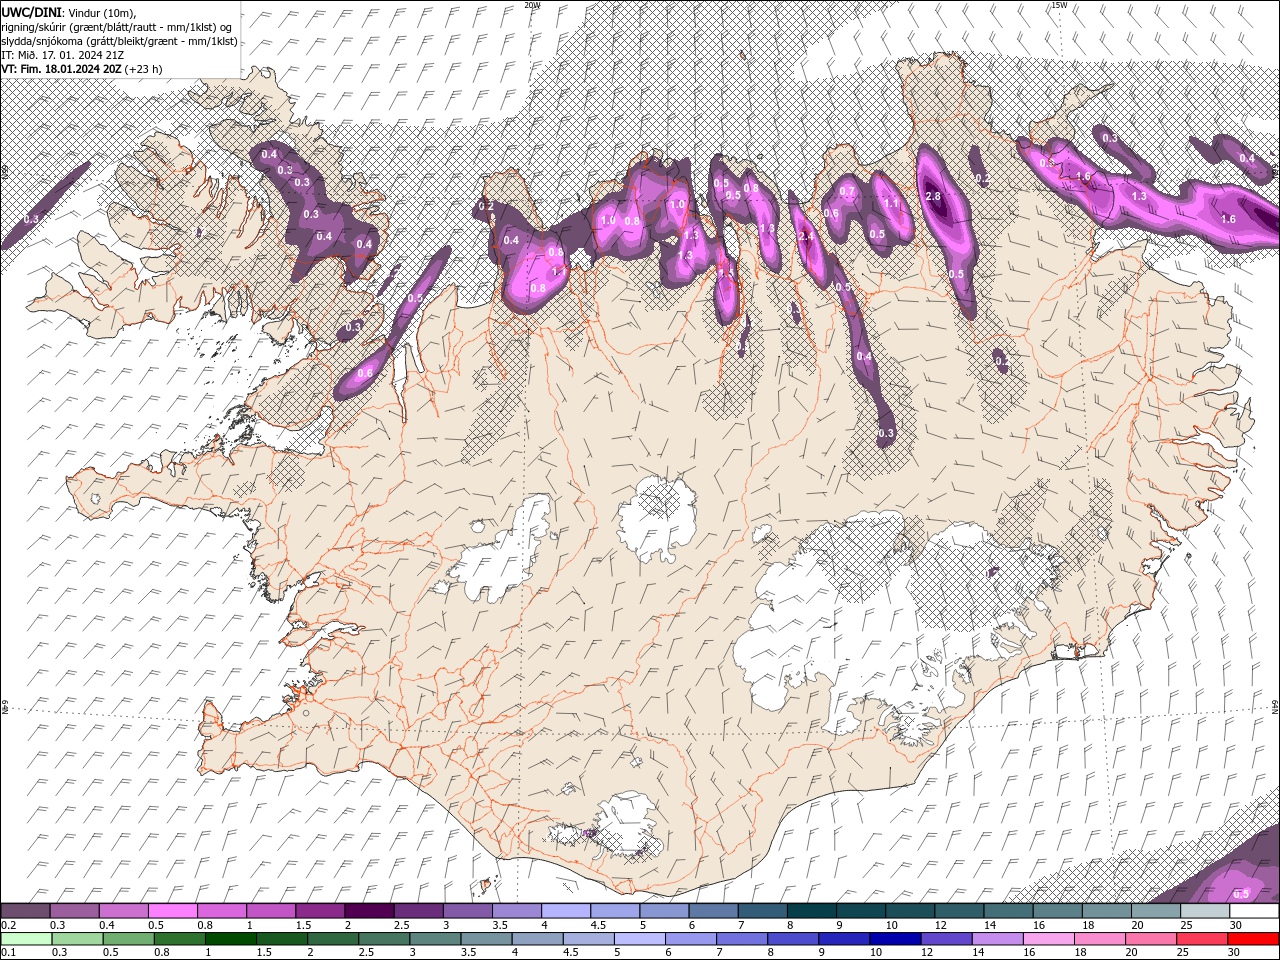1280x960 pixels.
Task: Click the 20W longitude label at the top
Action: [x=532, y=5]
